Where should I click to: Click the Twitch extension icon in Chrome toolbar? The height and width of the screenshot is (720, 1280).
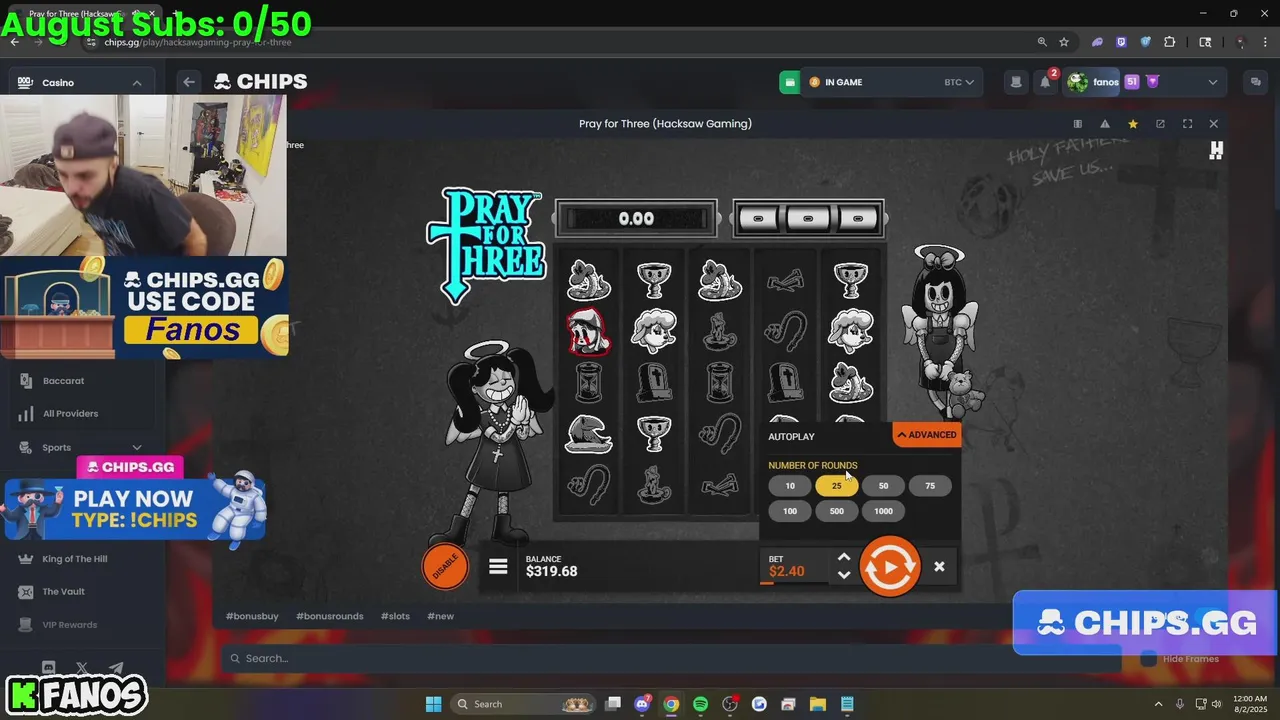(x=1121, y=42)
